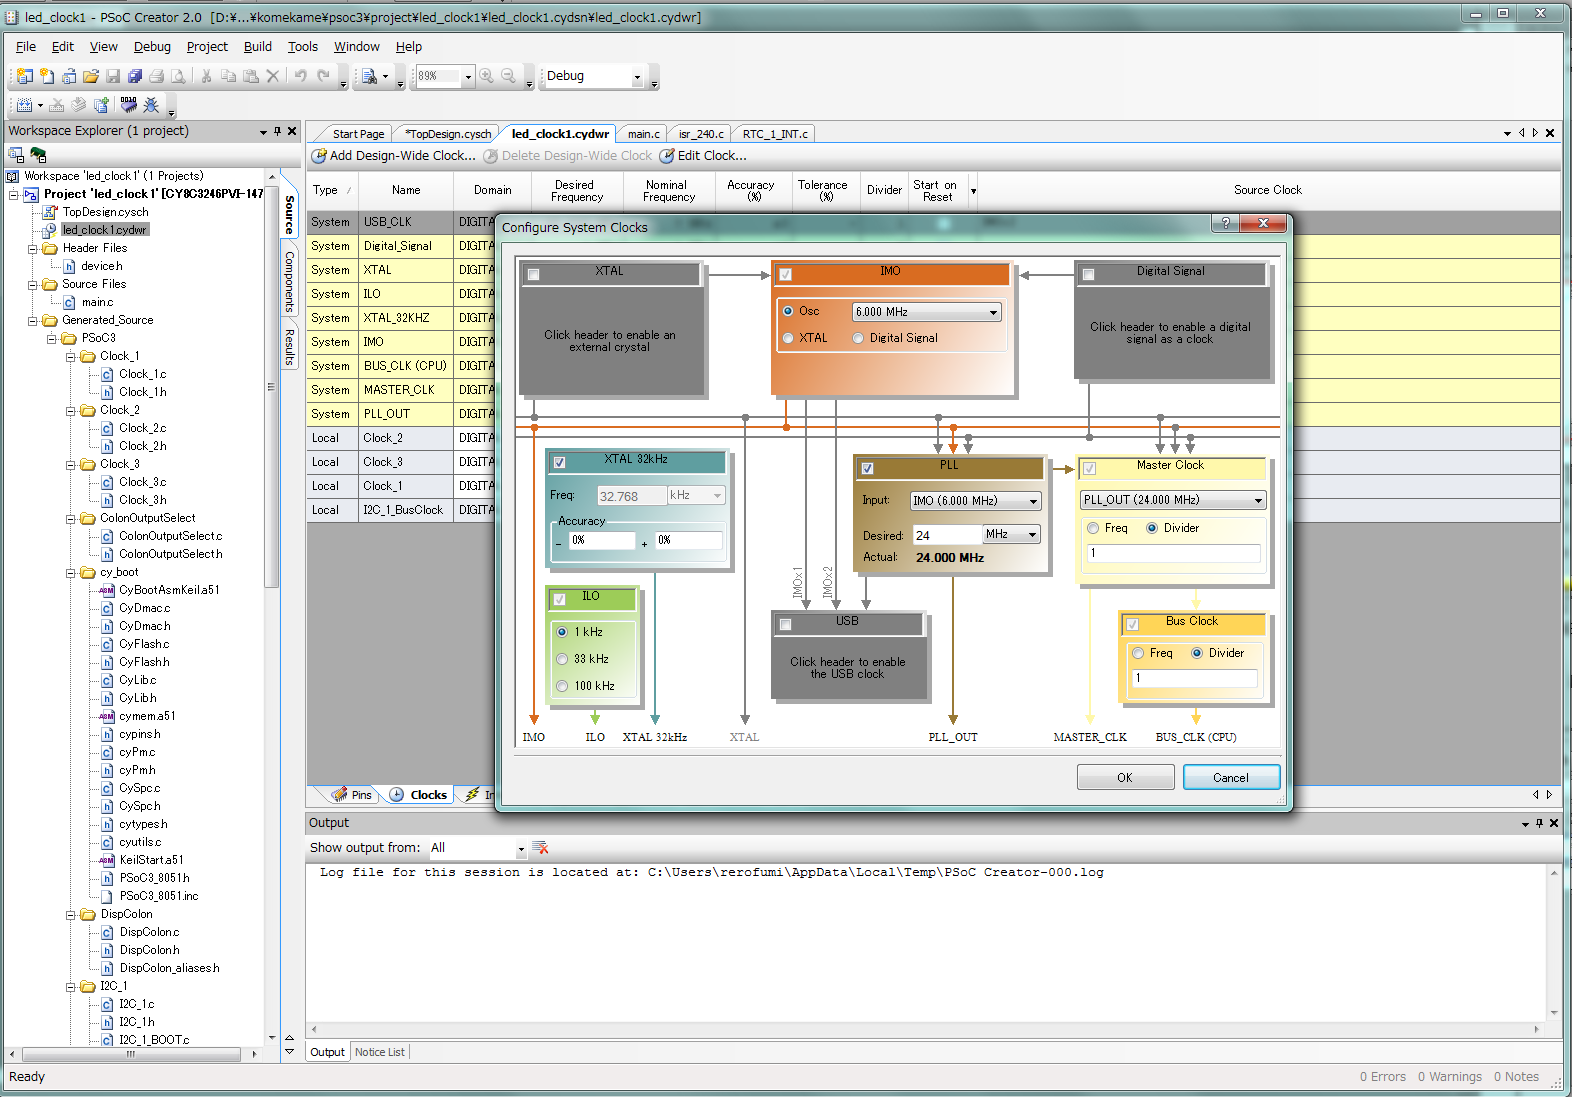The height and width of the screenshot is (1097, 1572).
Task: Click the Print icon
Action: tap(157, 76)
